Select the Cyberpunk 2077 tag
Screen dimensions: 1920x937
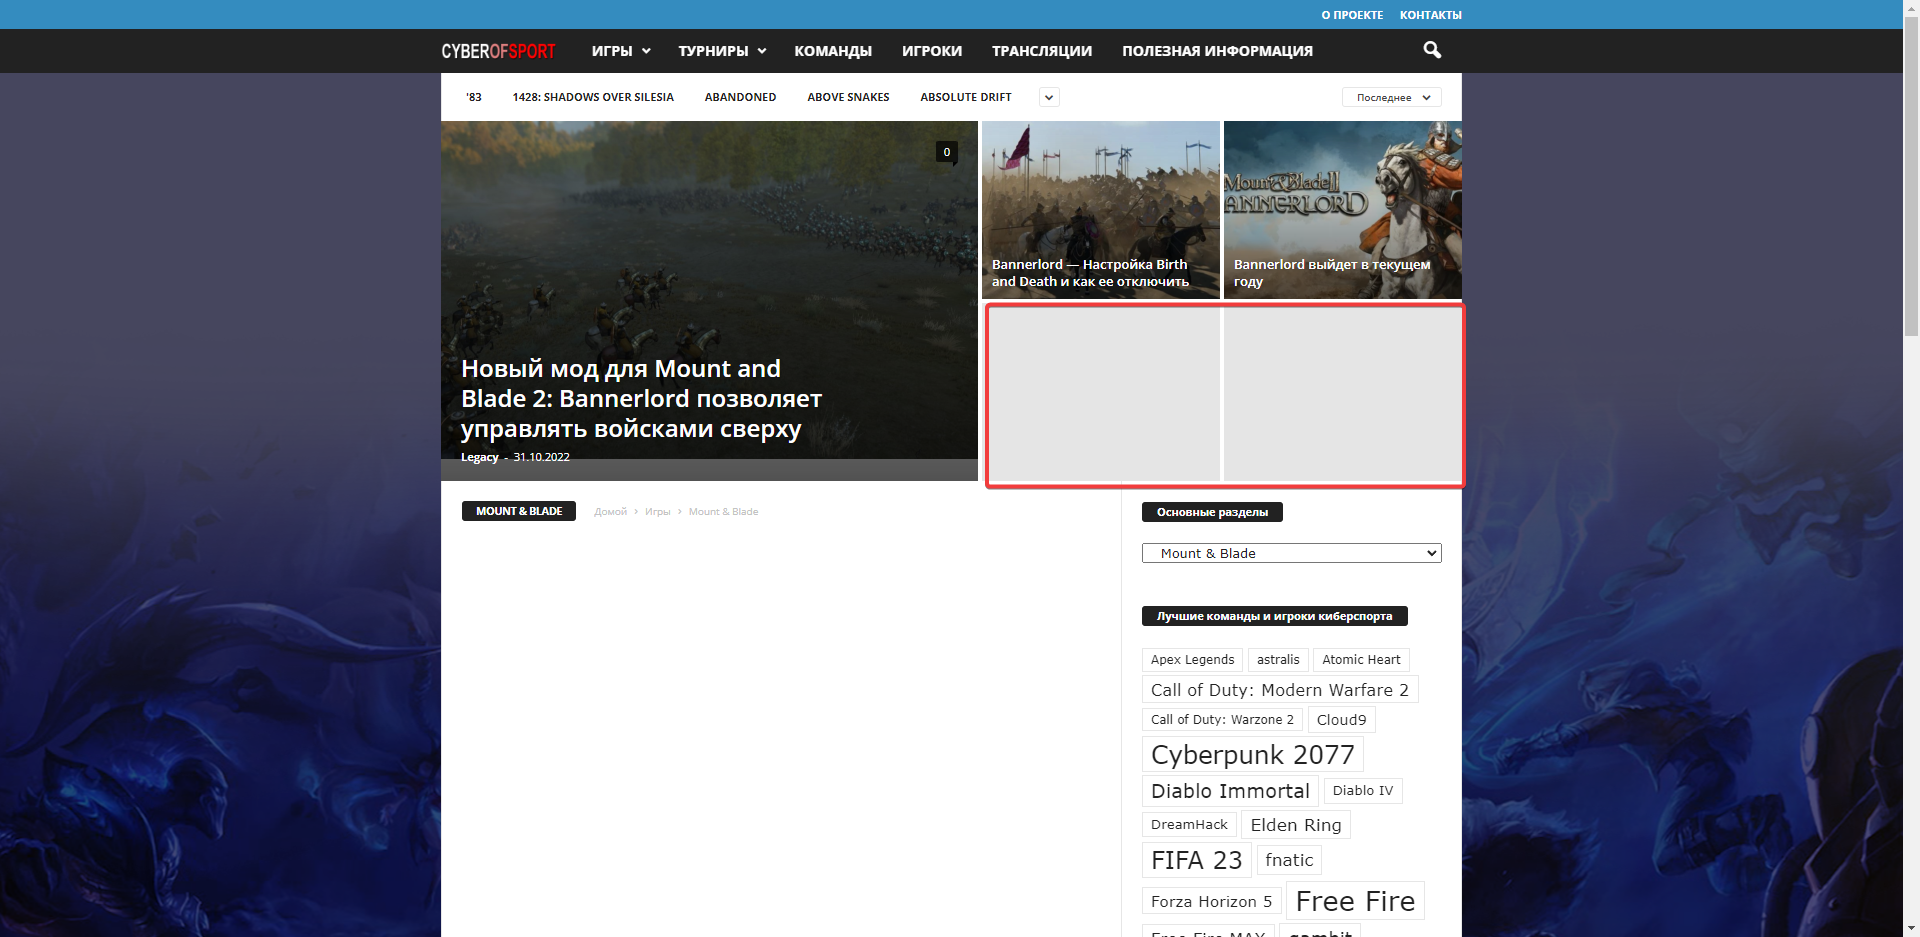coord(1253,754)
